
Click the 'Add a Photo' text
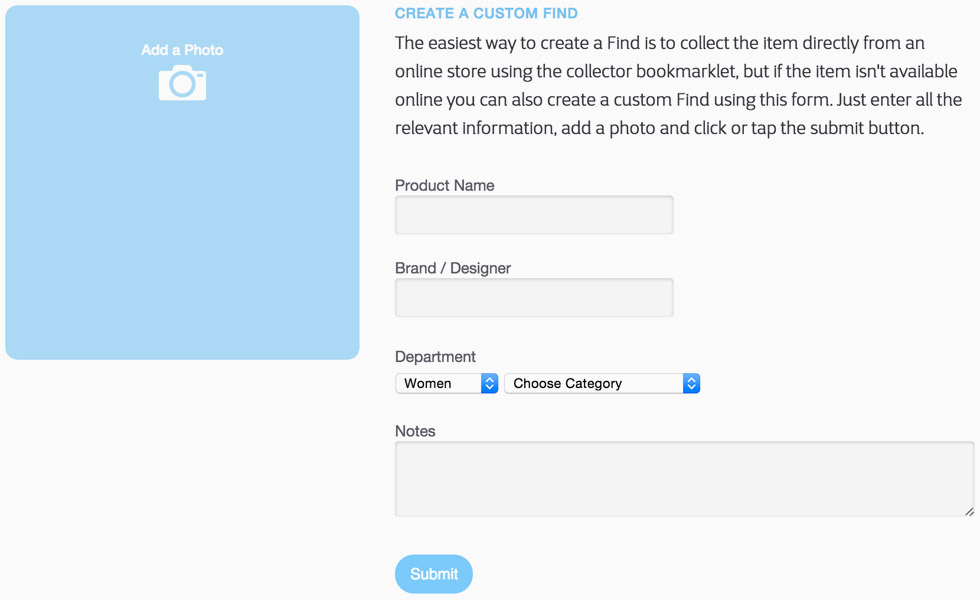point(182,50)
